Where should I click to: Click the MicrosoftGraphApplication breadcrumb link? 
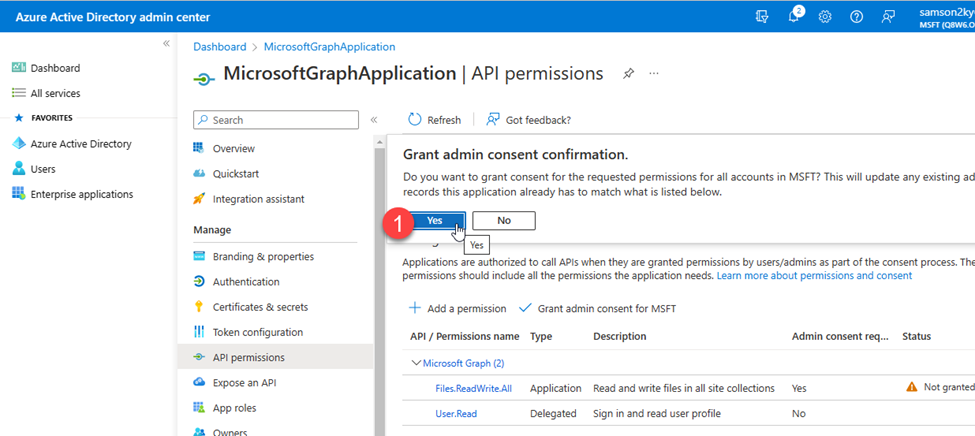click(x=330, y=47)
